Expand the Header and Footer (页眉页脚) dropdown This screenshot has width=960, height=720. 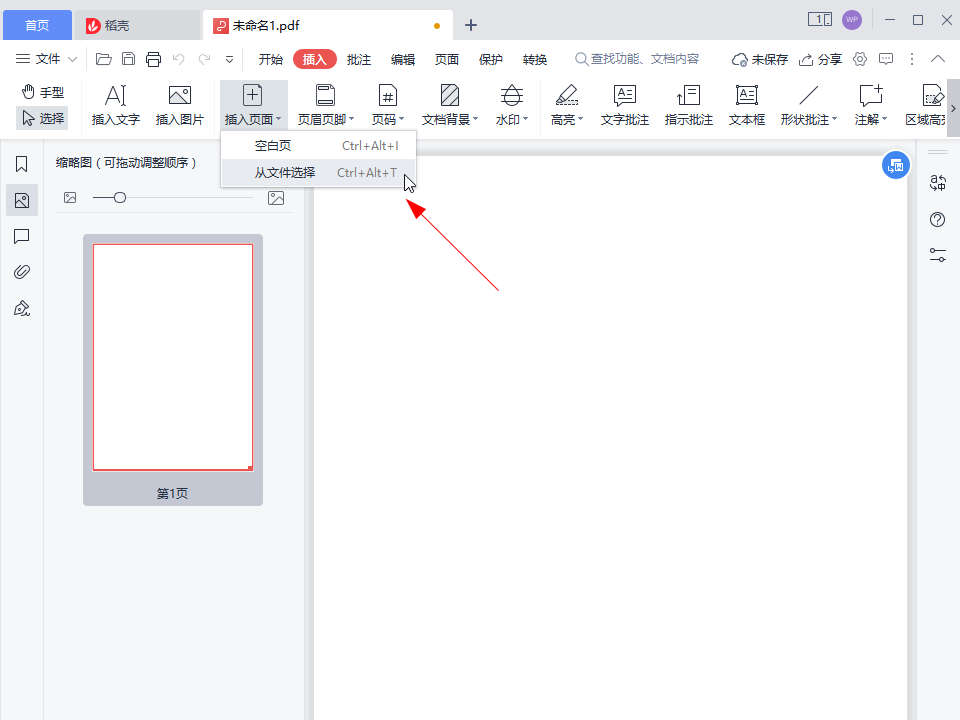click(326, 105)
